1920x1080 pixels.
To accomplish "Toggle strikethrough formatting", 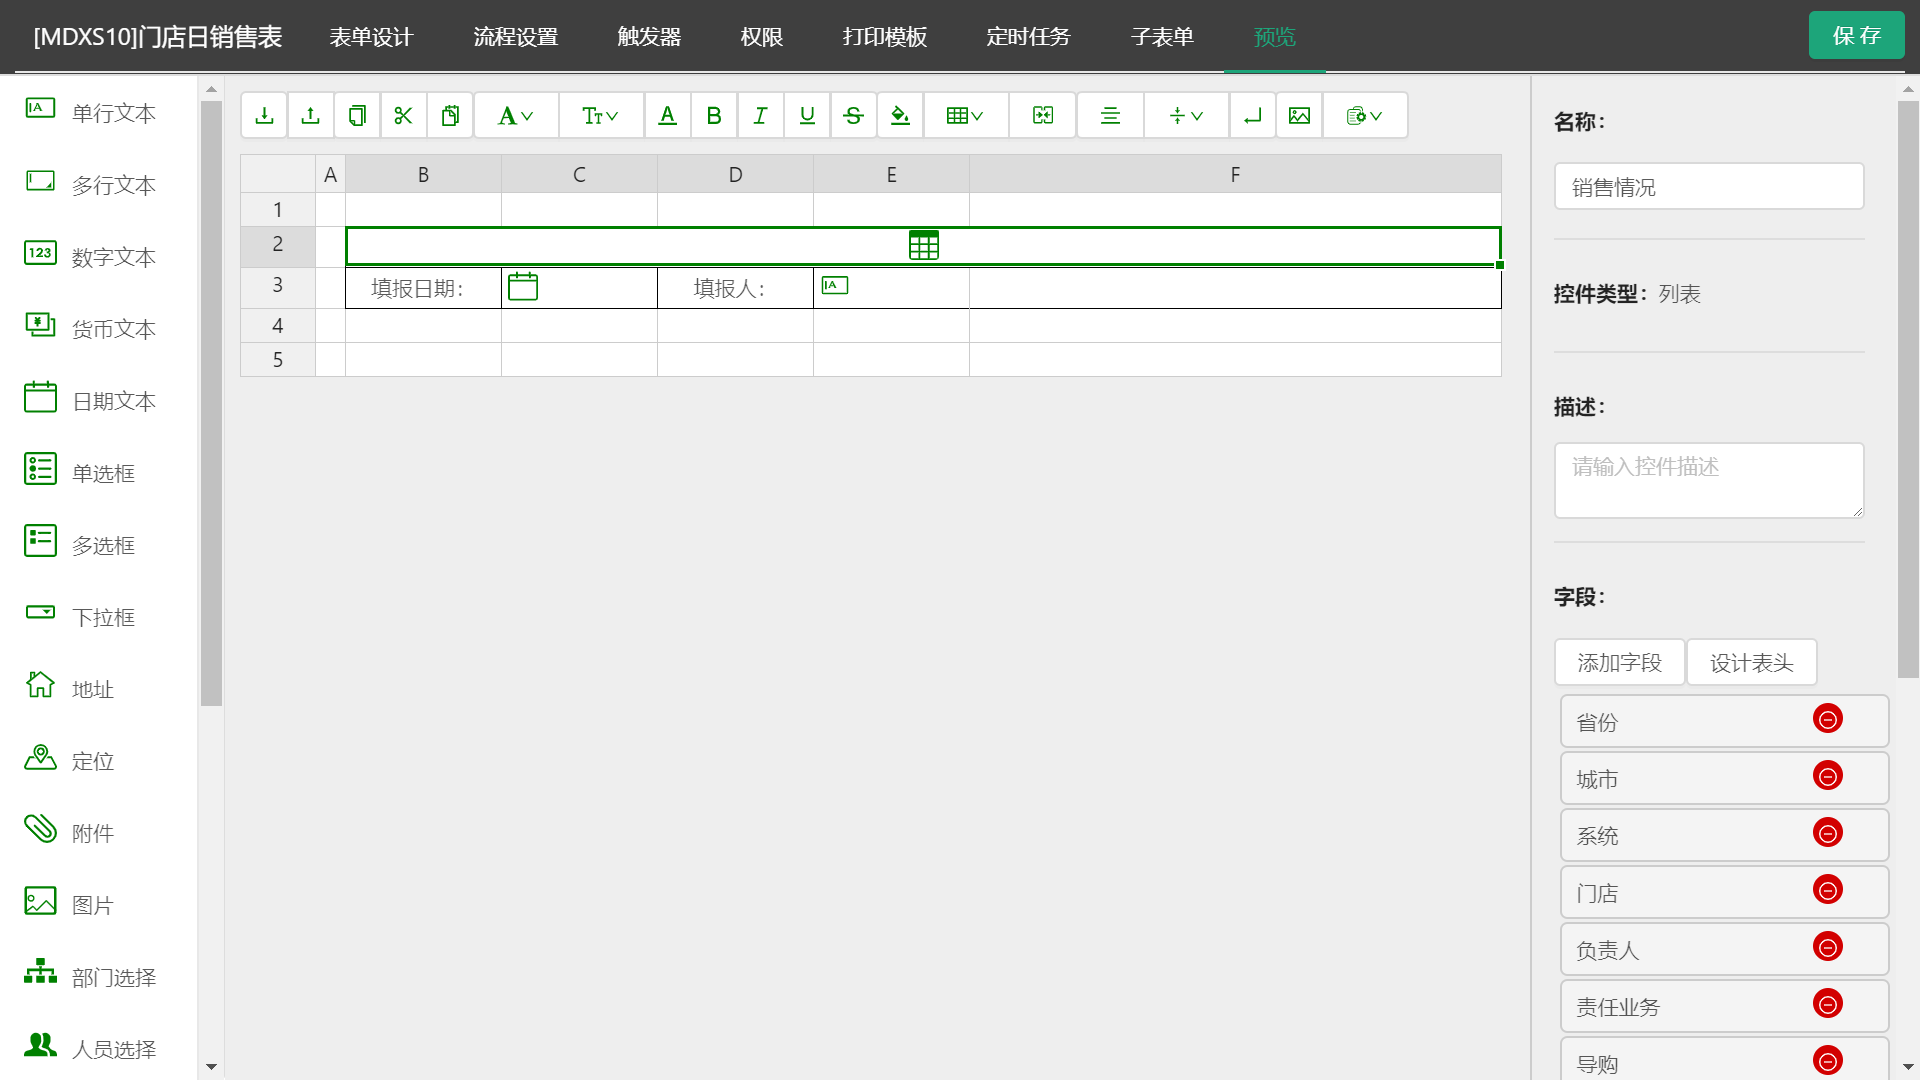I will click(x=853, y=116).
